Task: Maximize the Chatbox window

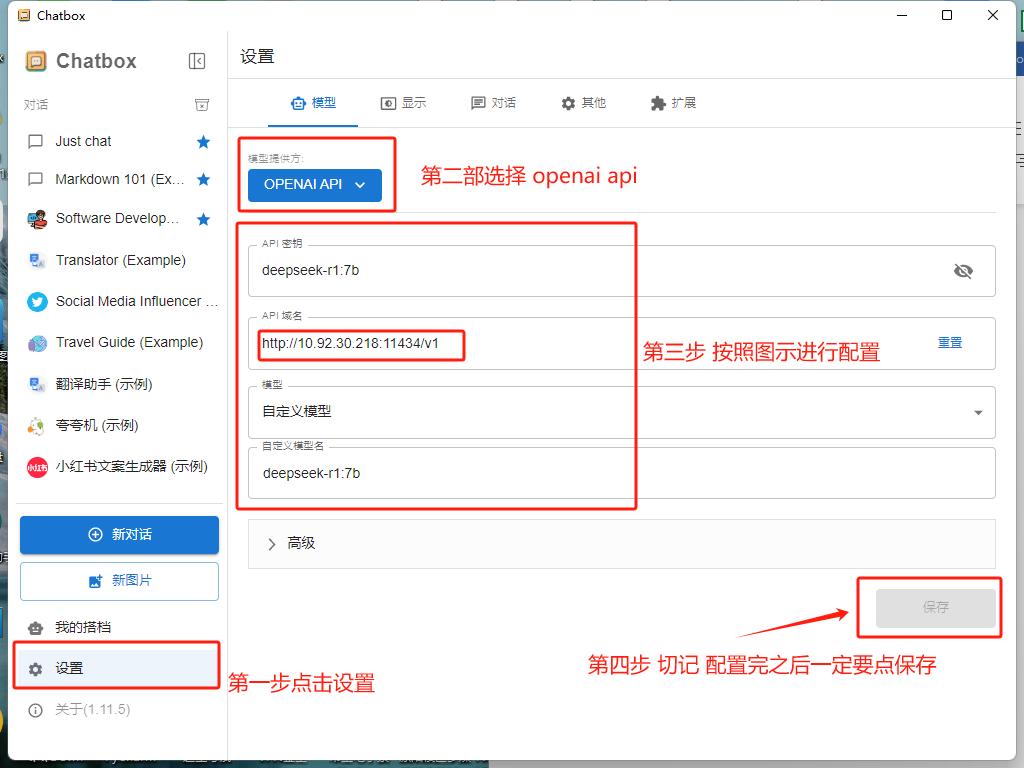Action: point(947,15)
